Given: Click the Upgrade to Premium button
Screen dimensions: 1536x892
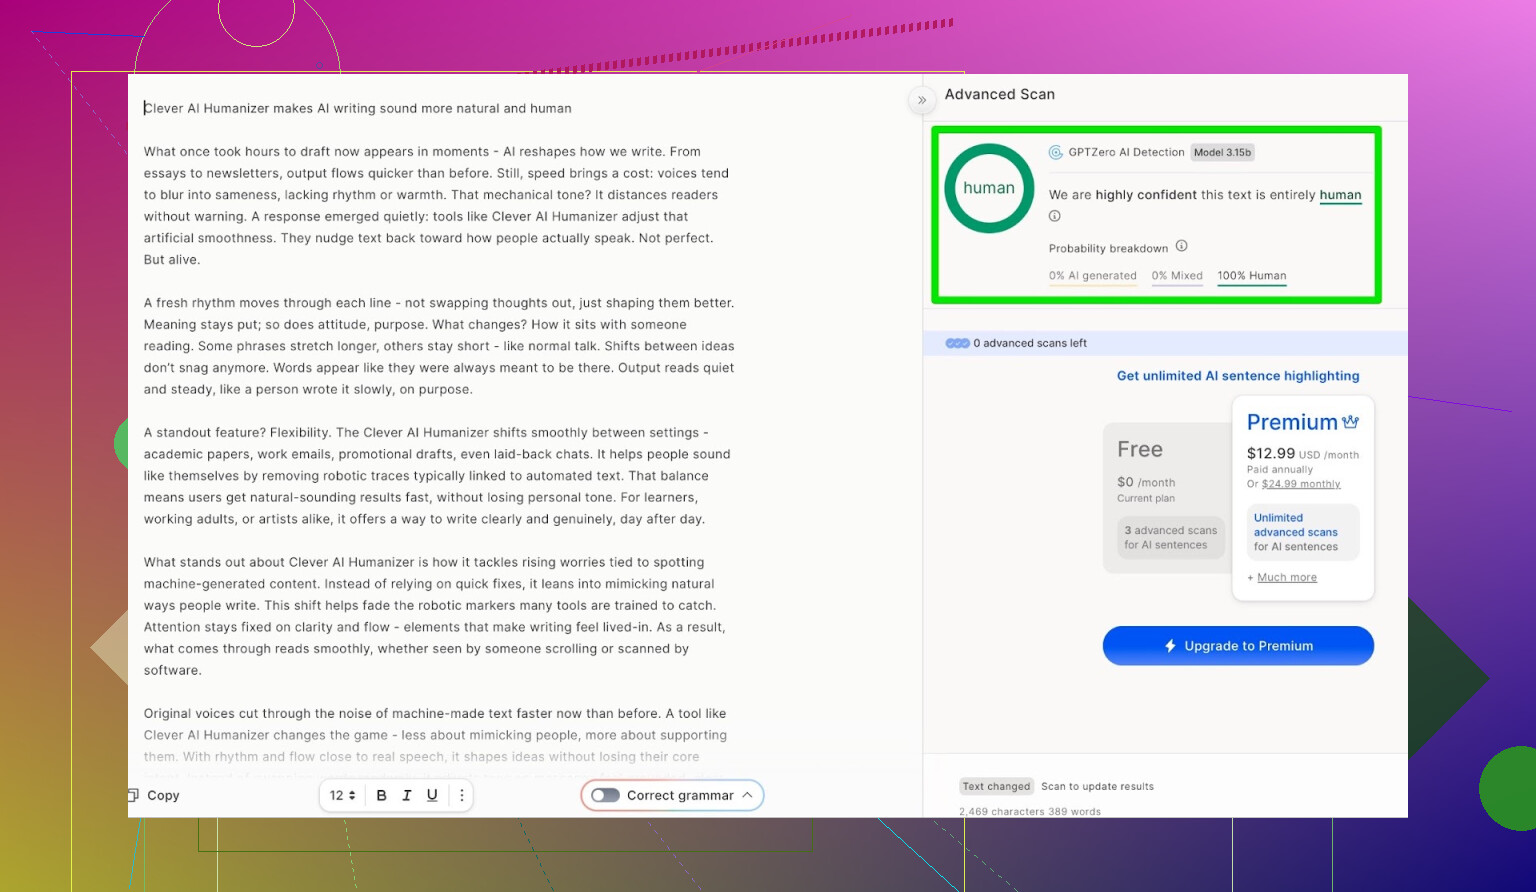Looking at the screenshot, I should [1238, 646].
